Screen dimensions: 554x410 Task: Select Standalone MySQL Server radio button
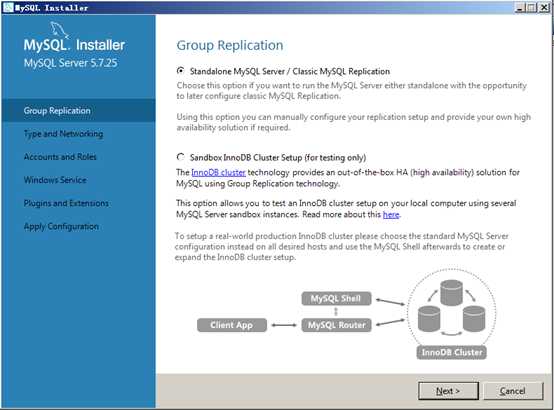point(181,71)
